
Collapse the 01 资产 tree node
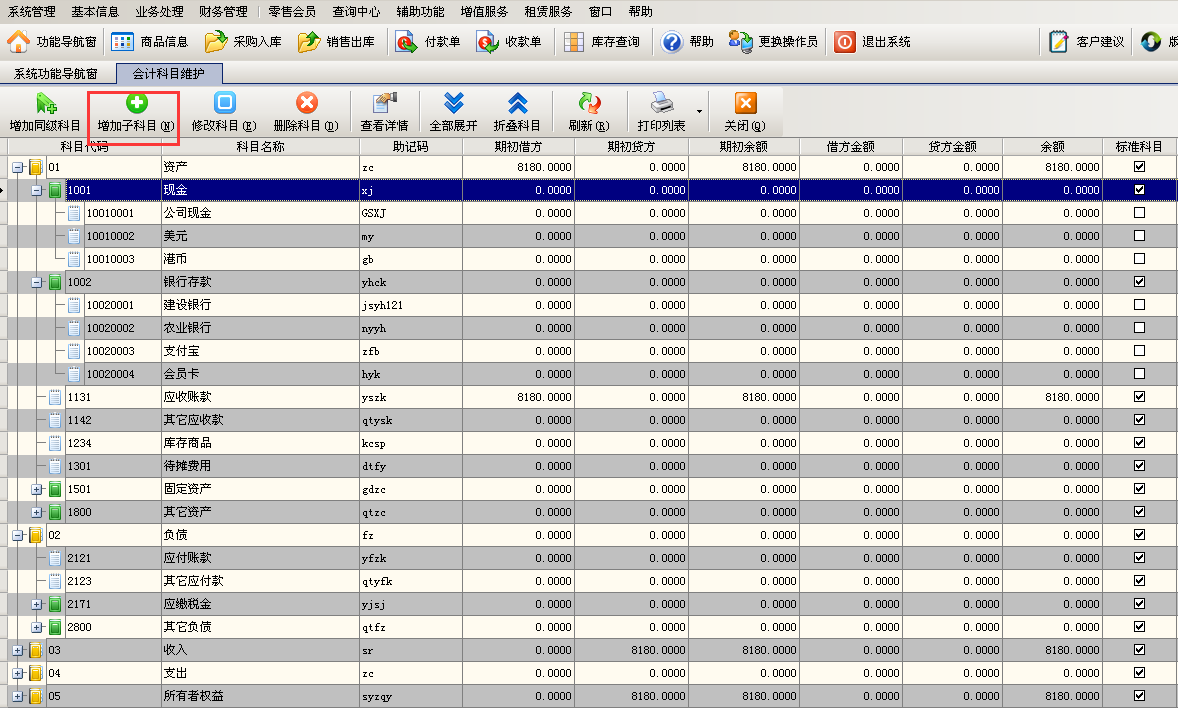[17, 167]
